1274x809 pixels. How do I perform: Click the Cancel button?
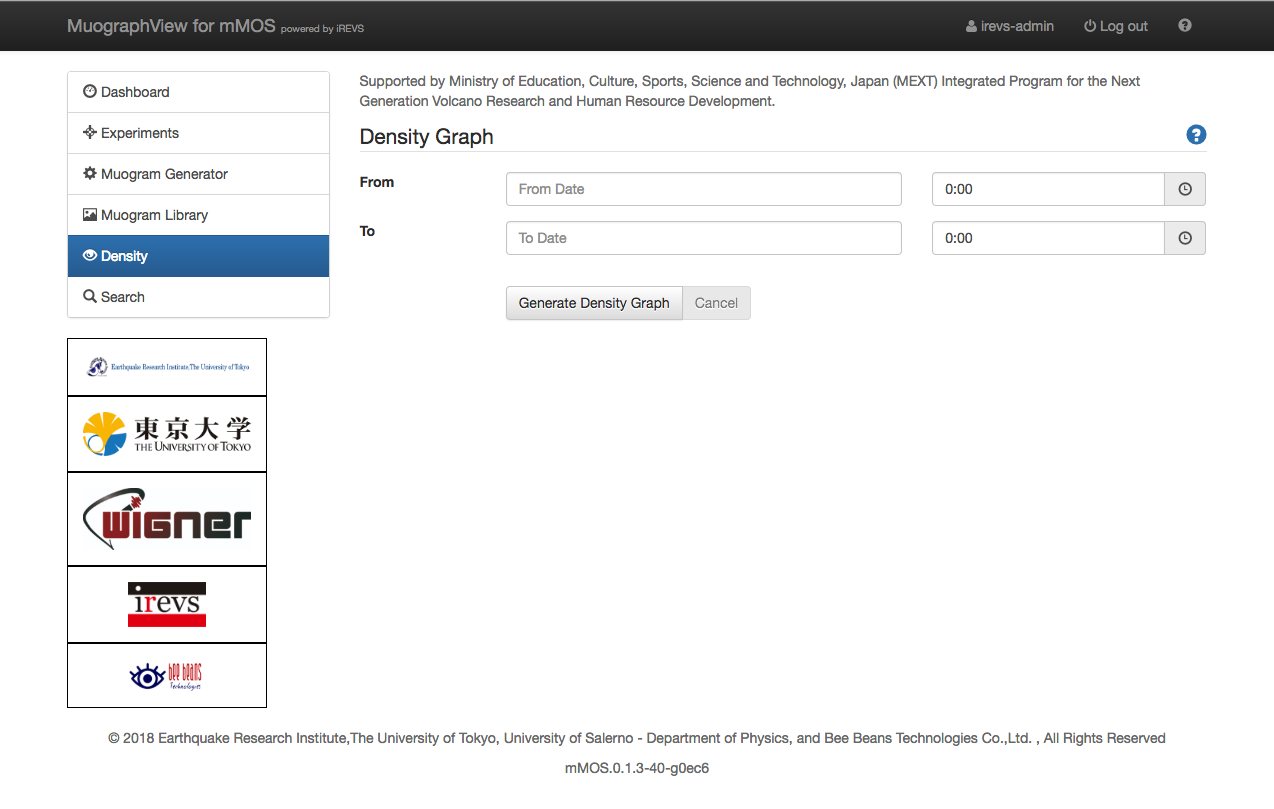point(716,303)
